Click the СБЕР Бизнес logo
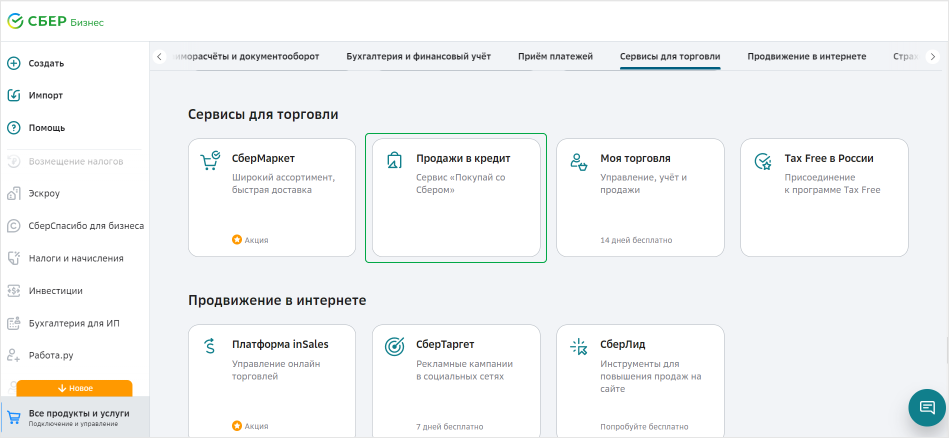 [55, 22]
